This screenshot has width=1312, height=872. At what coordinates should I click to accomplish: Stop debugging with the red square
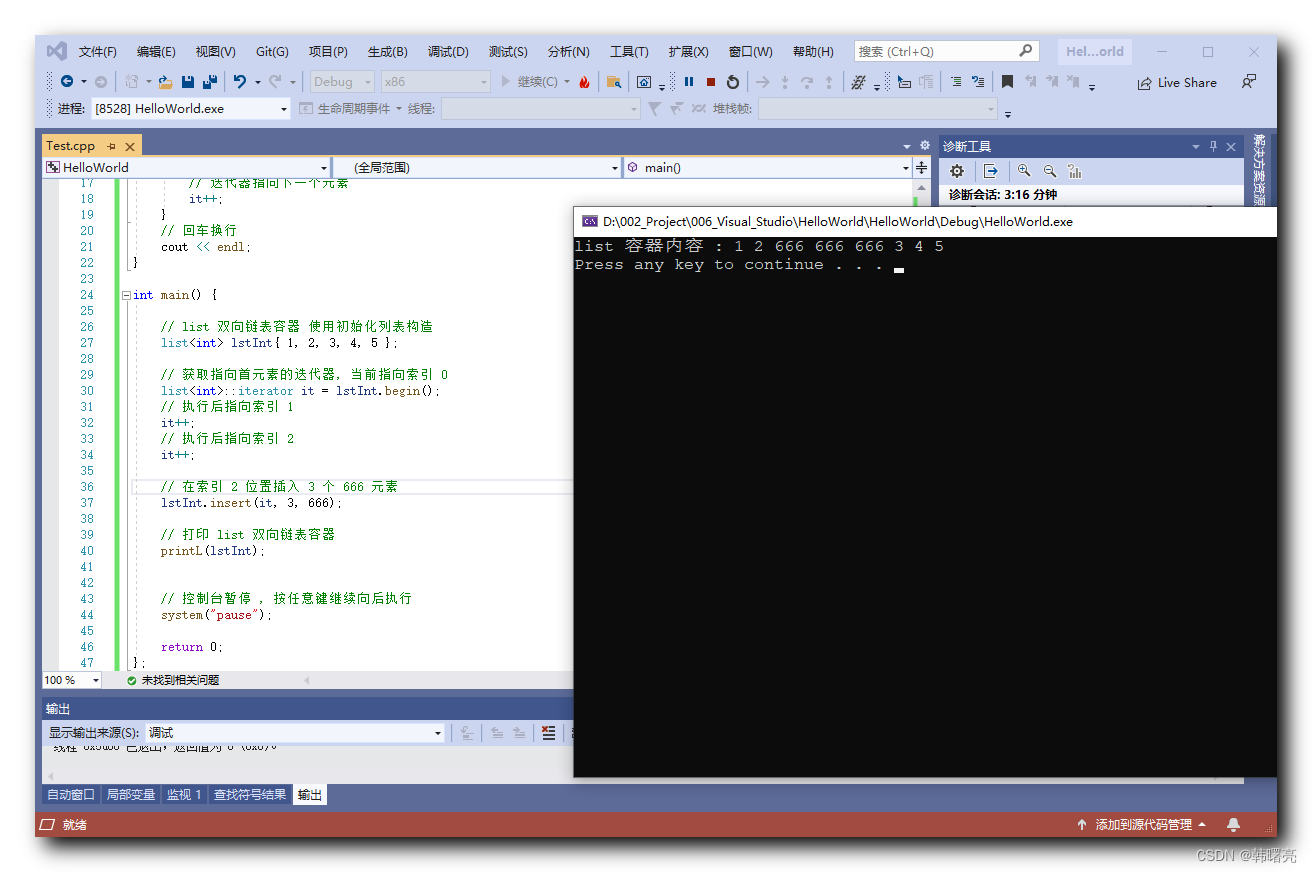pyautogui.click(x=711, y=82)
